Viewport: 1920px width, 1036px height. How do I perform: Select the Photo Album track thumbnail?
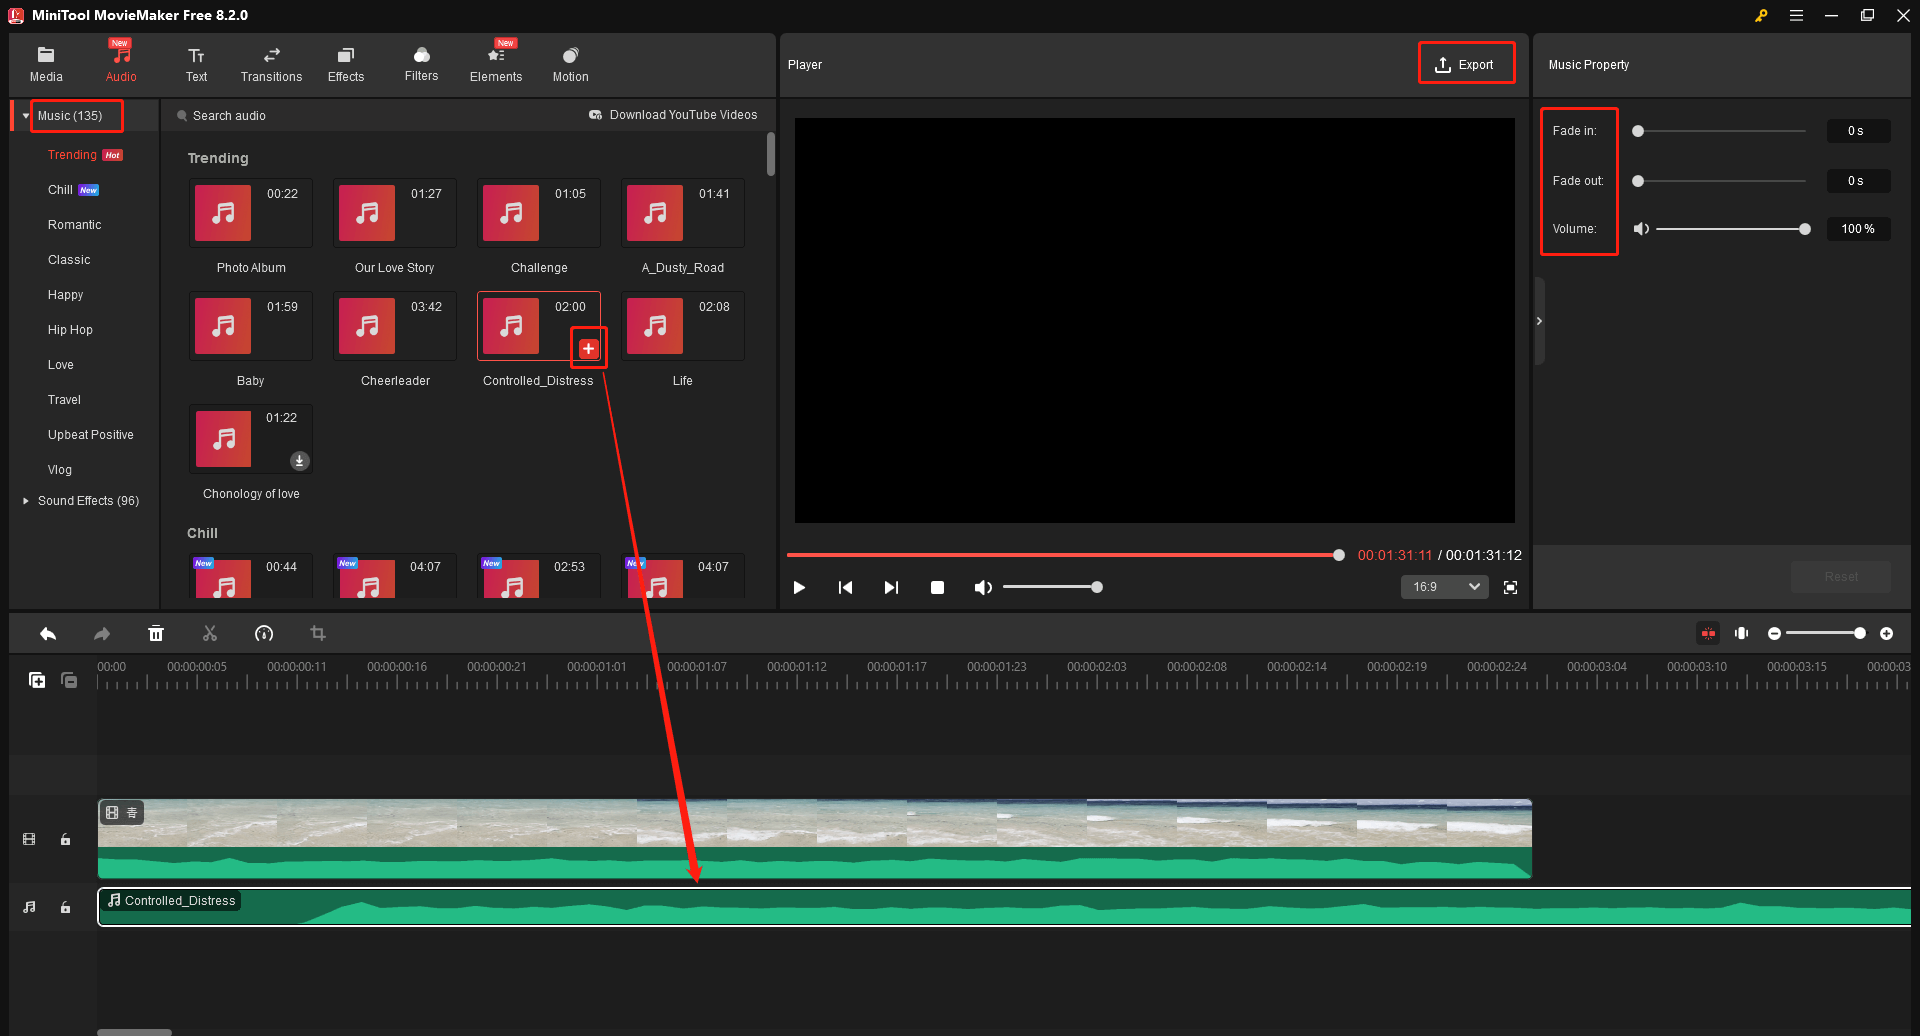pyautogui.click(x=251, y=213)
